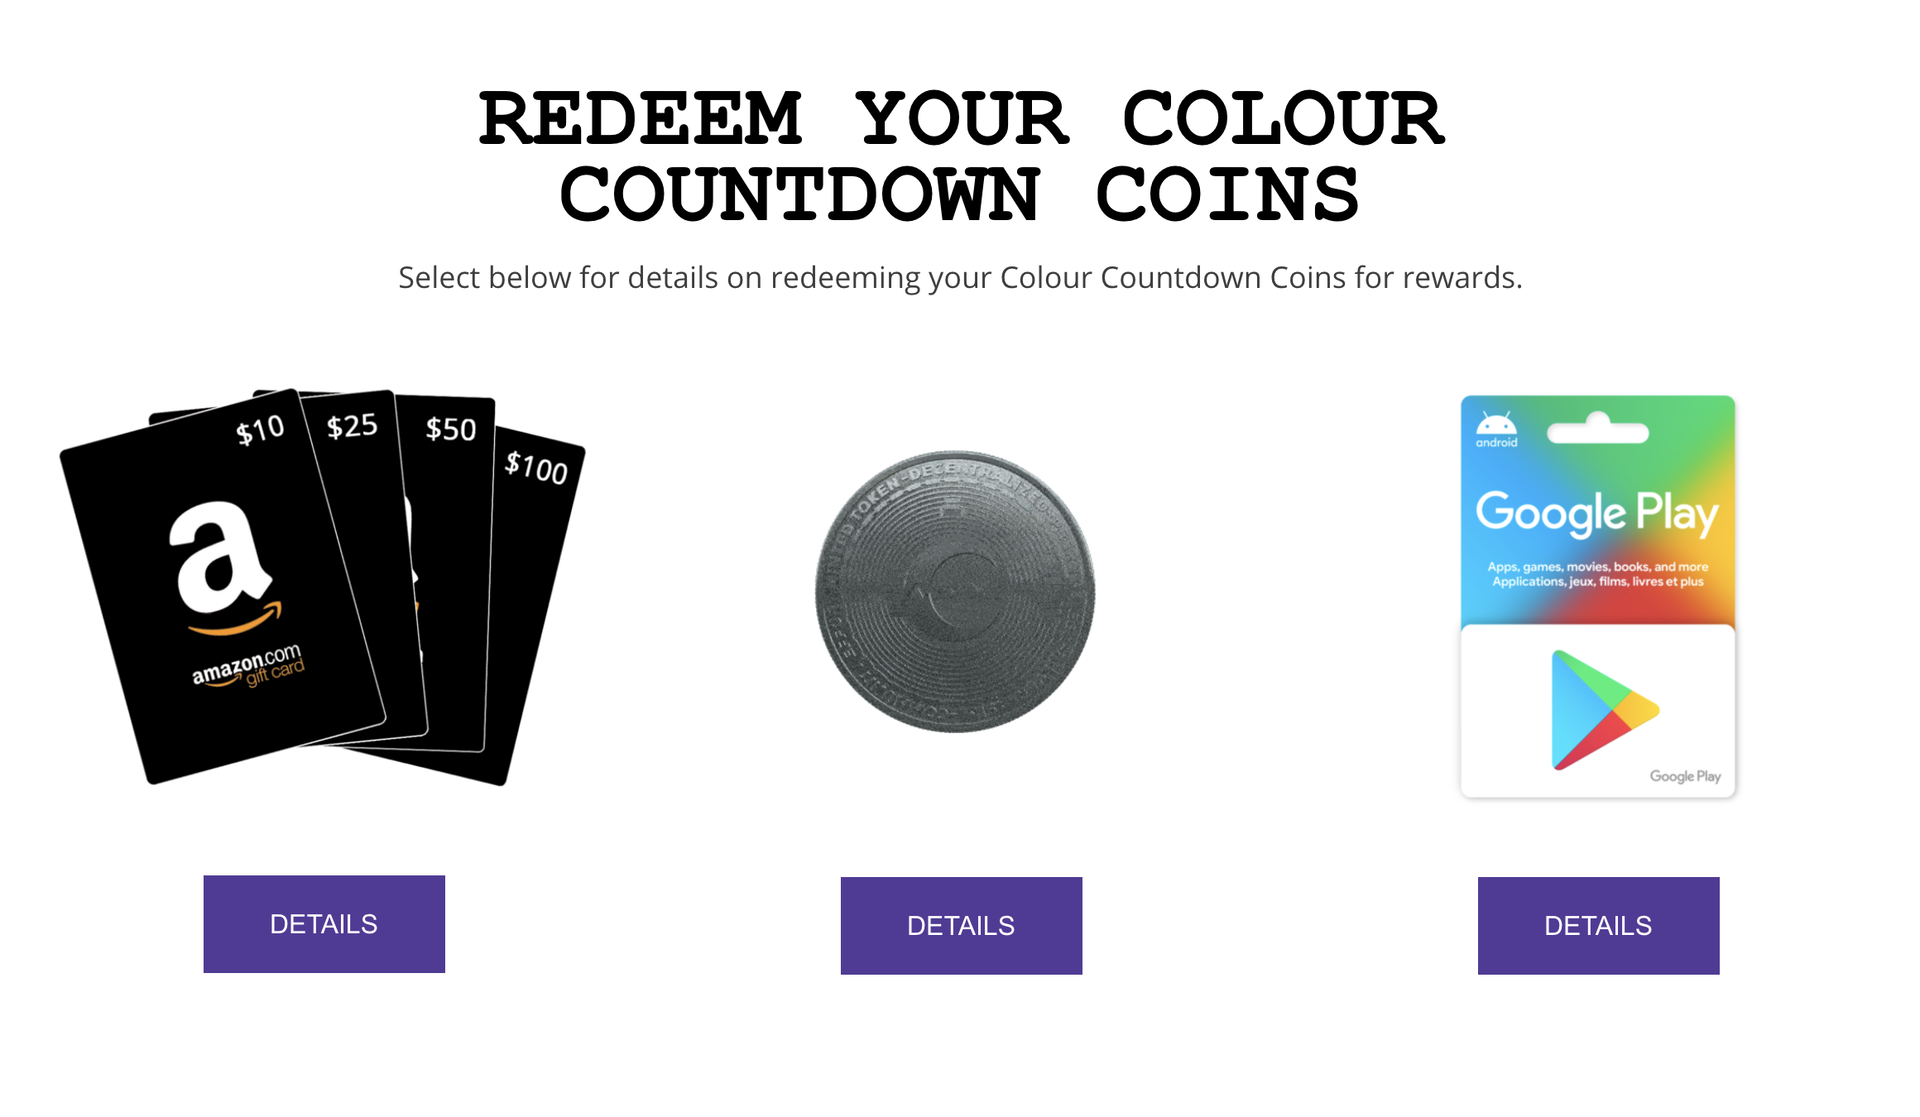Click the orange Amazon smile arrow
This screenshot has height=1117, width=1920.
236,620
